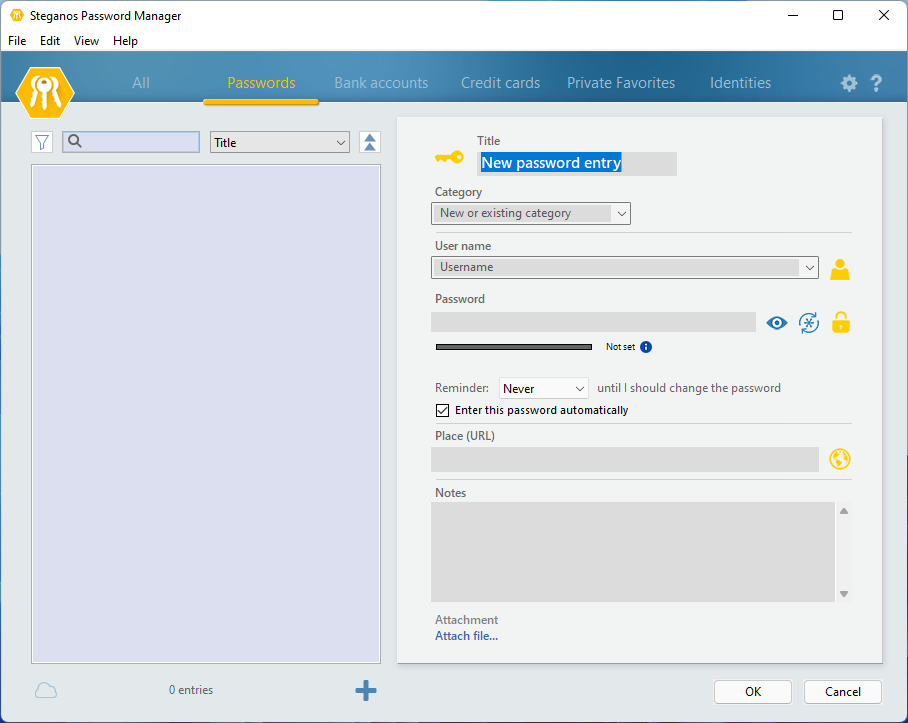
Task: Open the URL globe icon
Action: point(840,459)
